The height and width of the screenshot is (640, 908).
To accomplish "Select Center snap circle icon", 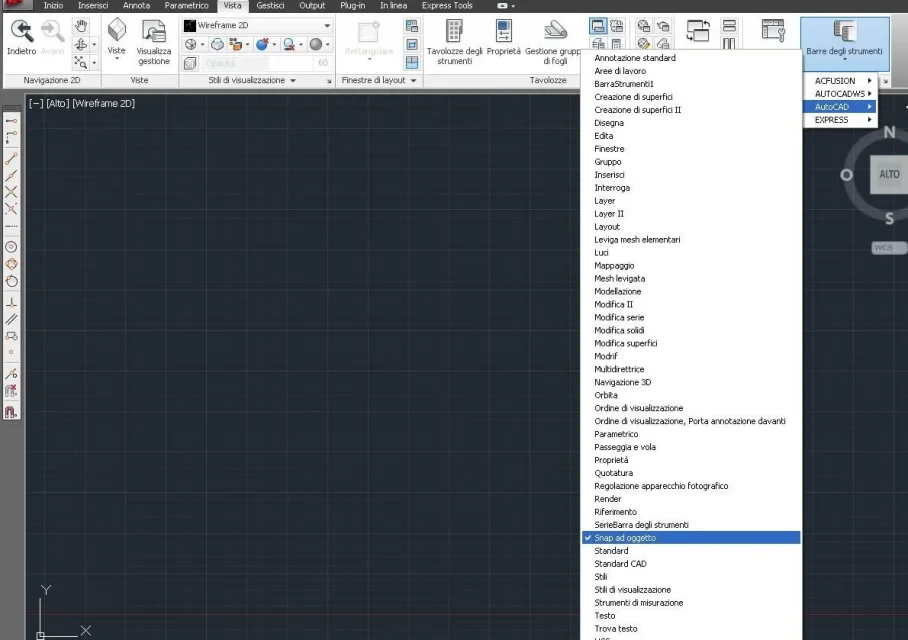I will click(11, 247).
